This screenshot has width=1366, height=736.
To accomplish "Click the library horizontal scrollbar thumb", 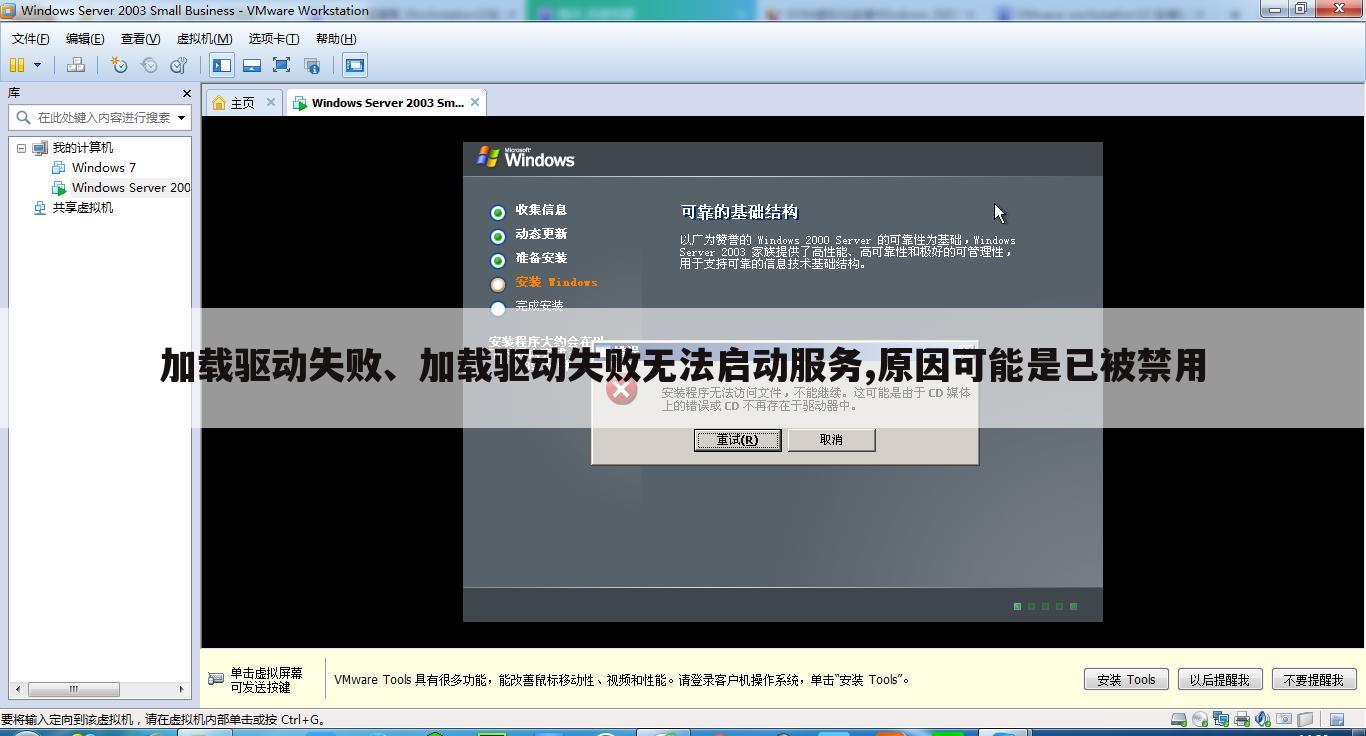I will [x=74, y=689].
